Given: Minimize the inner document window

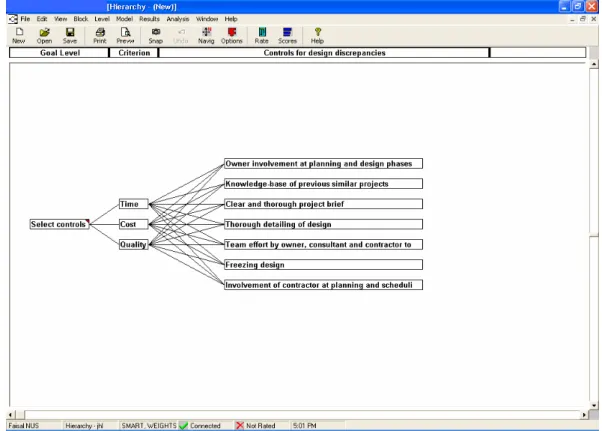Looking at the screenshot, I should click(572, 19).
